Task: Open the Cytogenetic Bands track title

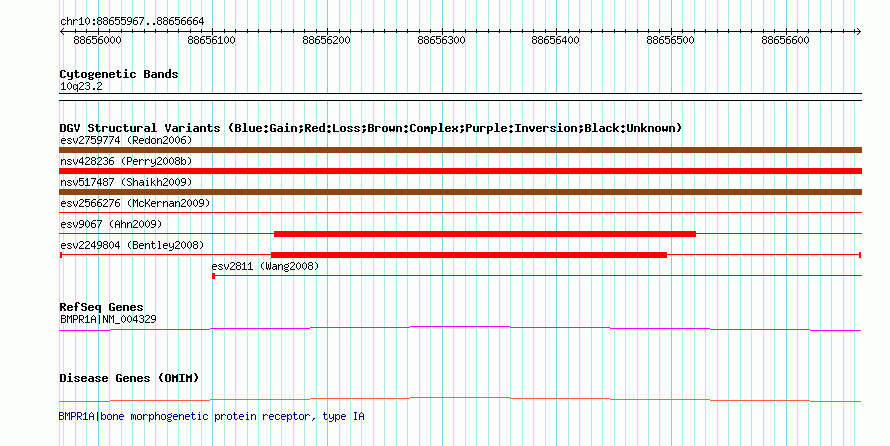Action: click(x=119, y=74)
